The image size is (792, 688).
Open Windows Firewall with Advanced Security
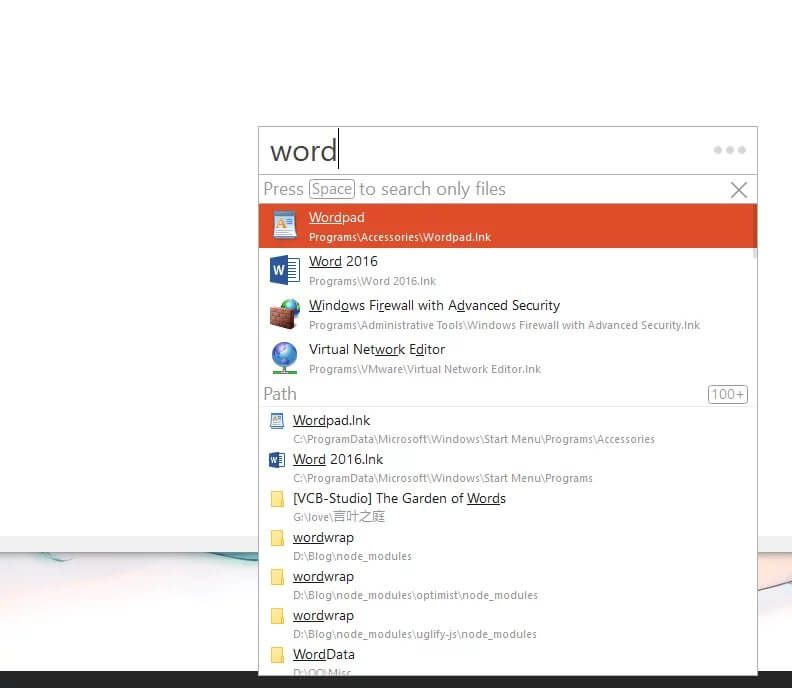pyautogui.click(x=500, y=314)
